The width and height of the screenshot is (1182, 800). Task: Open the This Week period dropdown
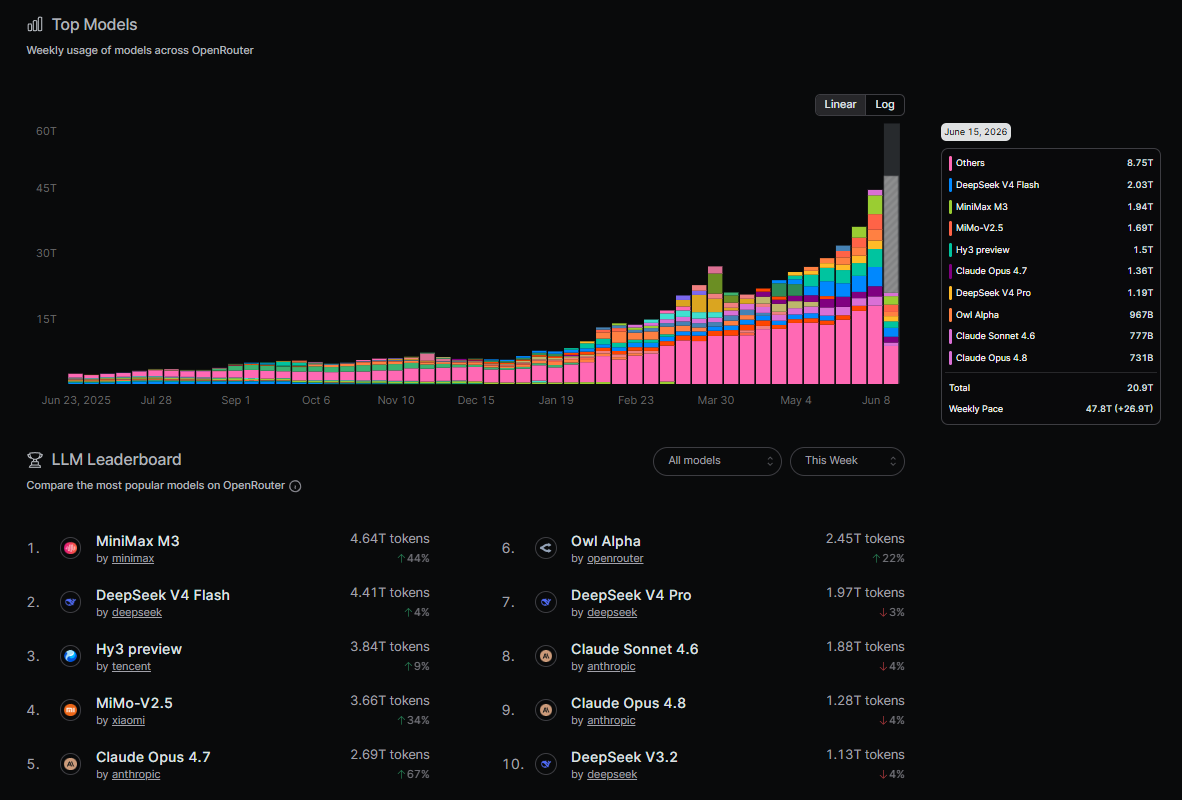click(847, 461)
